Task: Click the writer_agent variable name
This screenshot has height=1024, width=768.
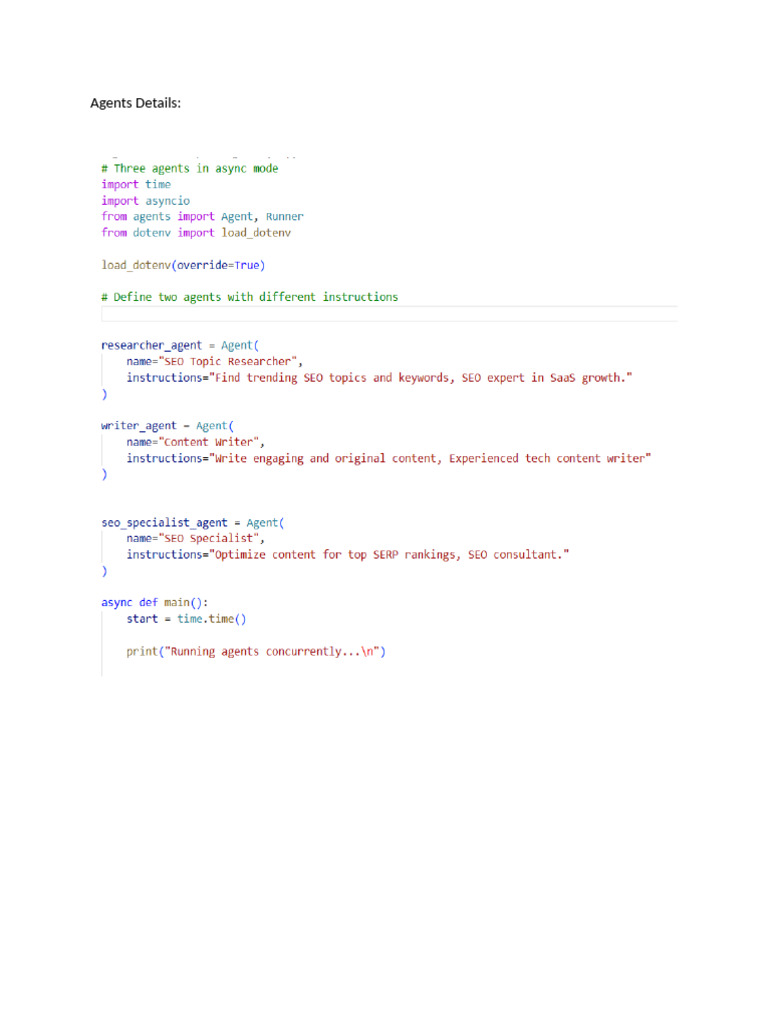Action: (x=138, y=426)
